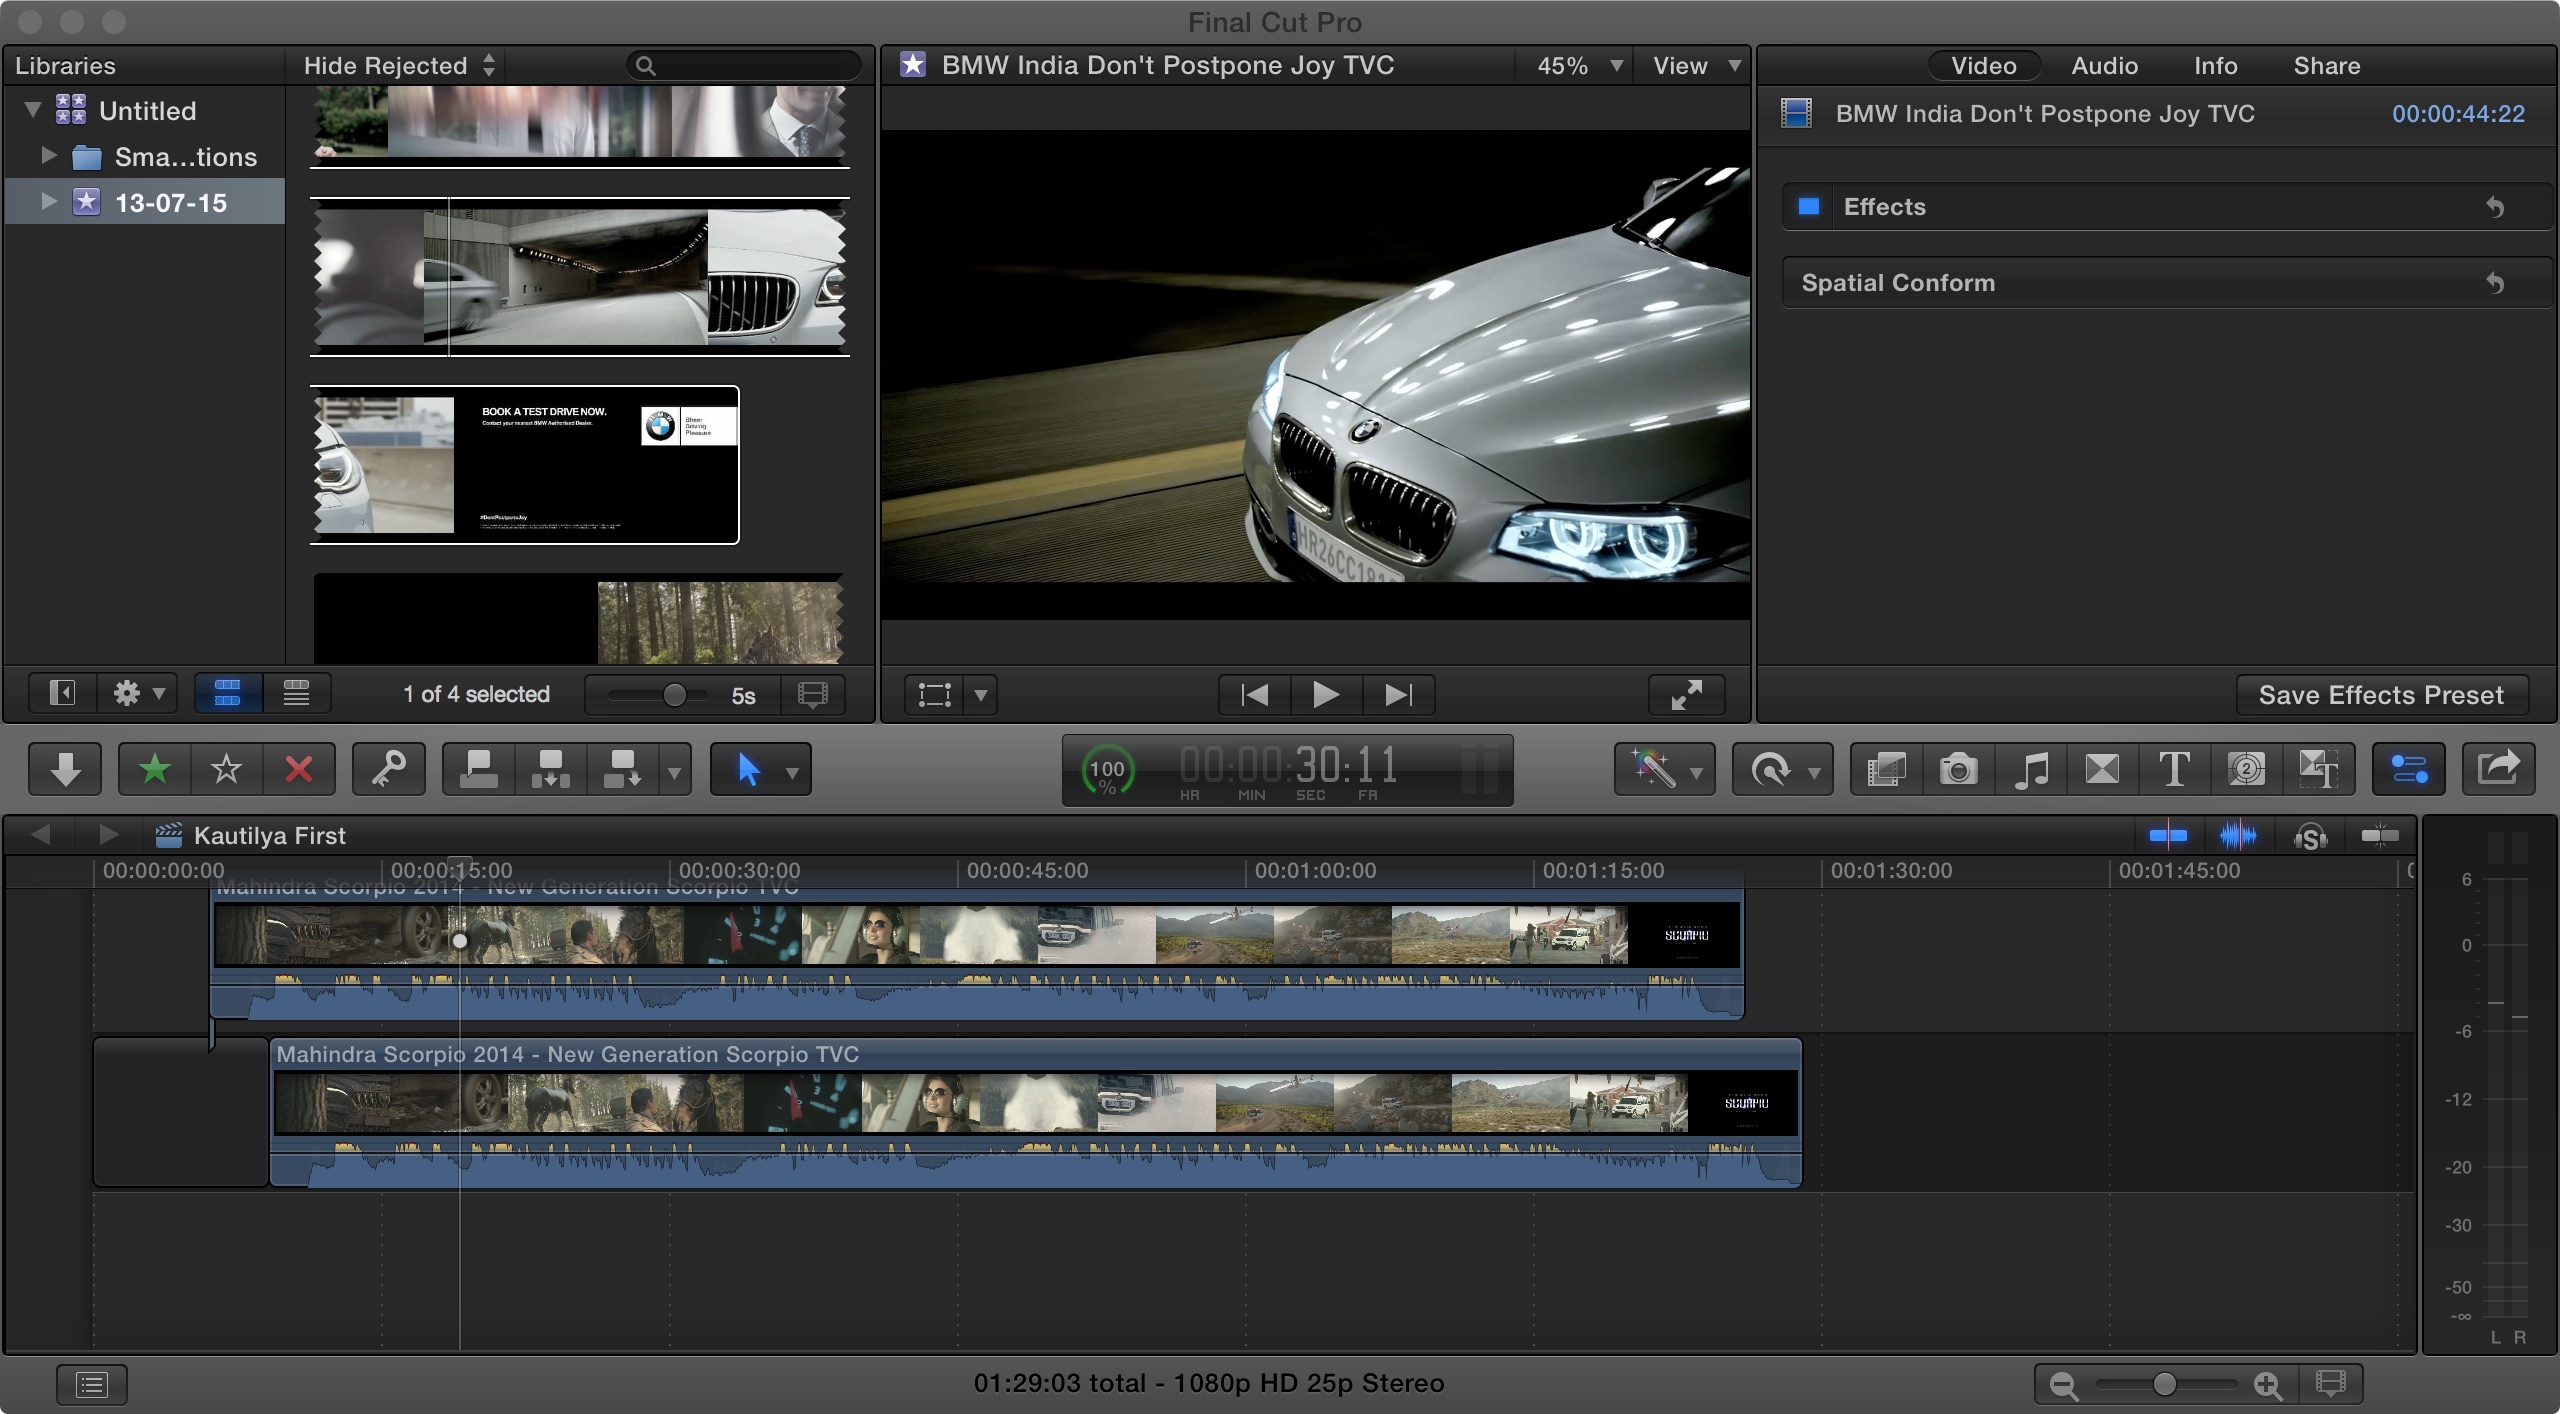Open the browser gear action menu

pos(138,694)
